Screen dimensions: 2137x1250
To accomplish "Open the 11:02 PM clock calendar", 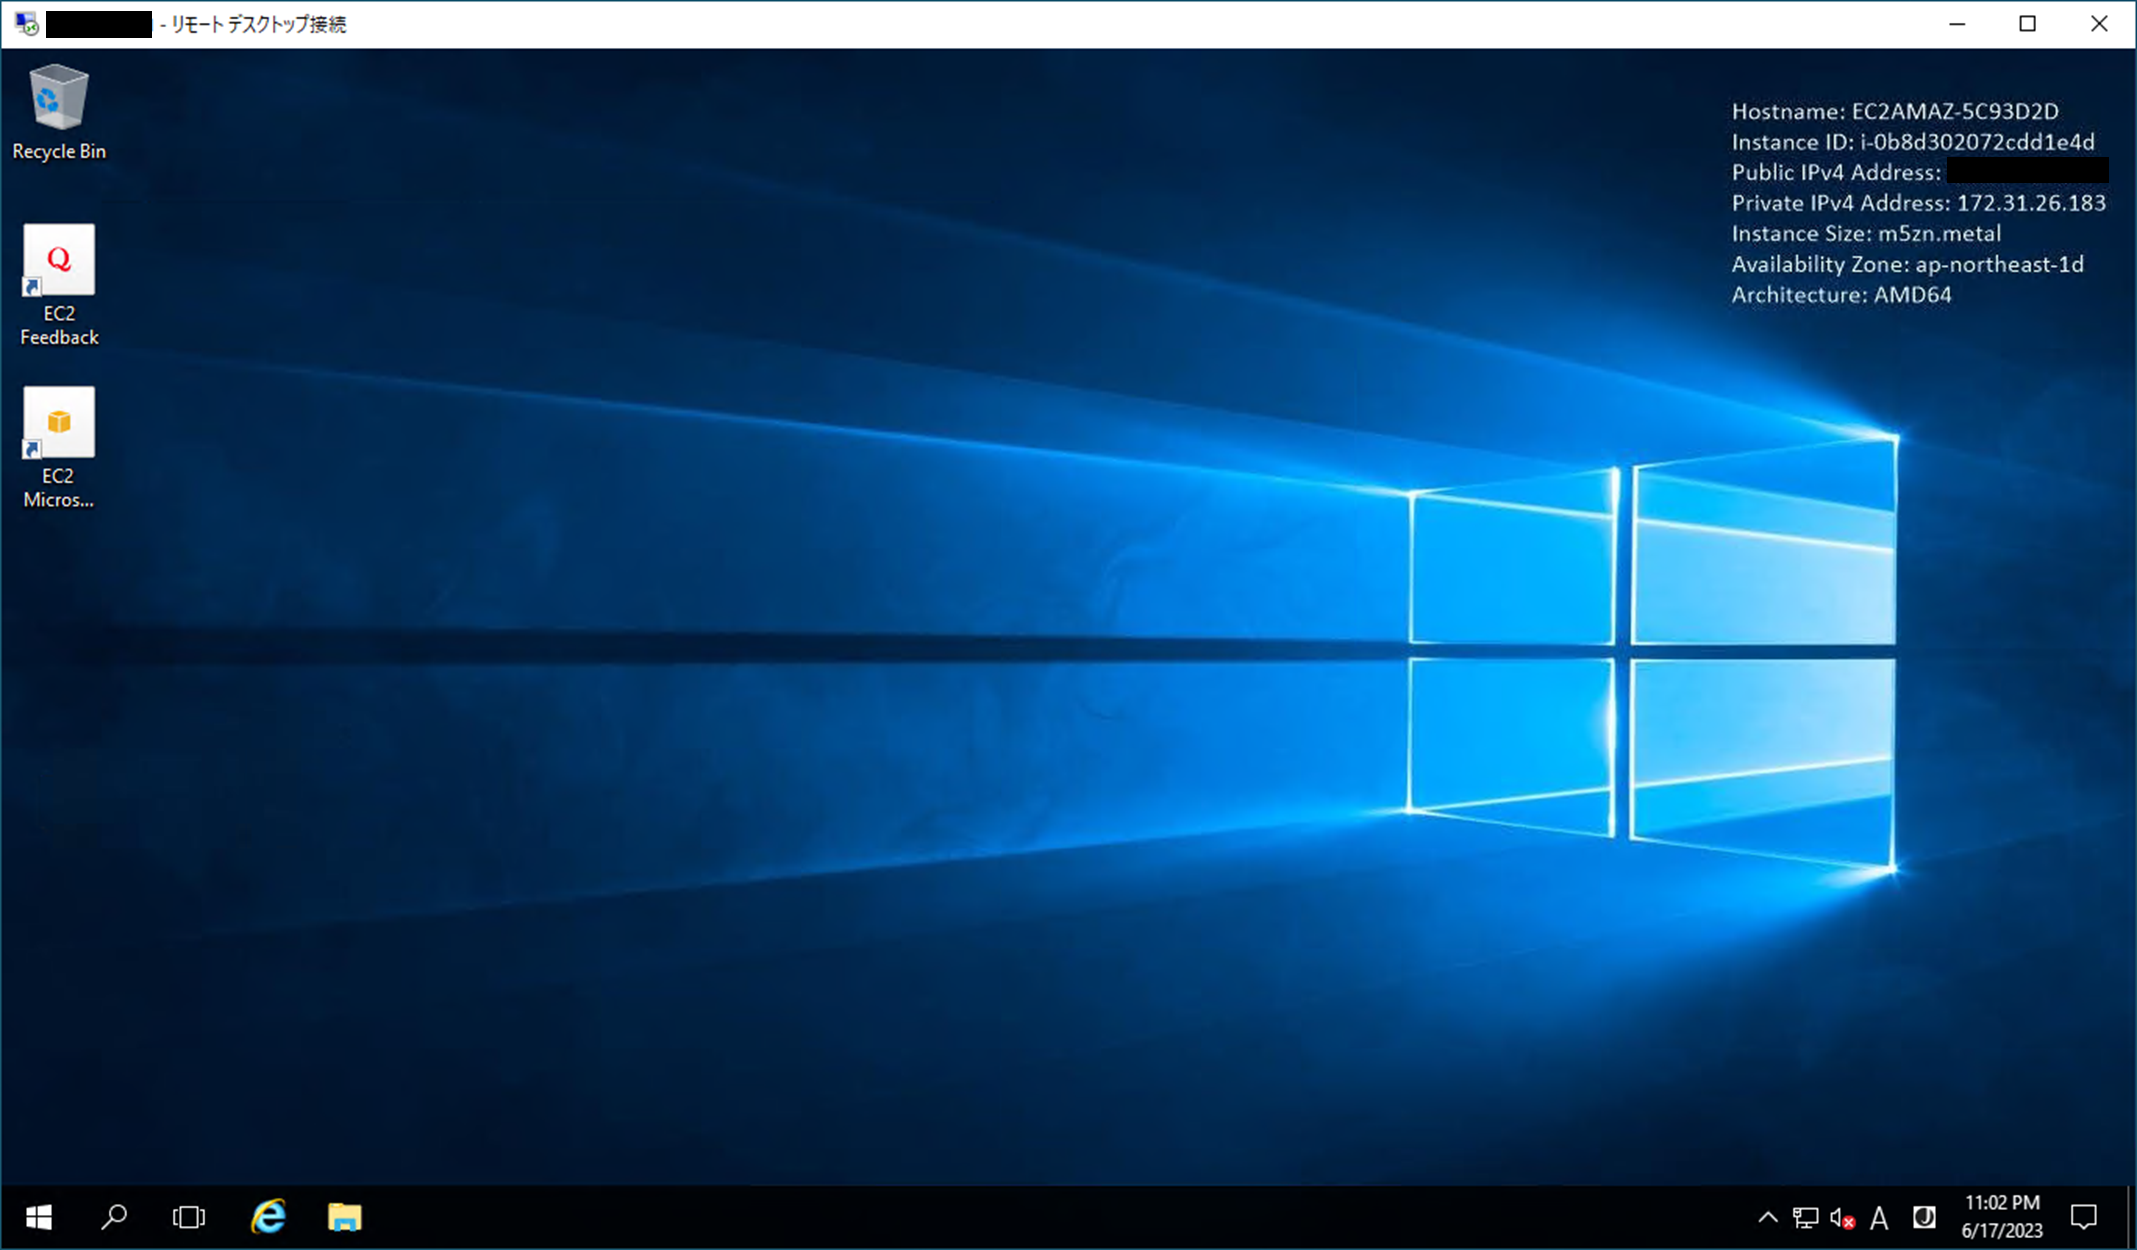I will pos(2001,1217).
